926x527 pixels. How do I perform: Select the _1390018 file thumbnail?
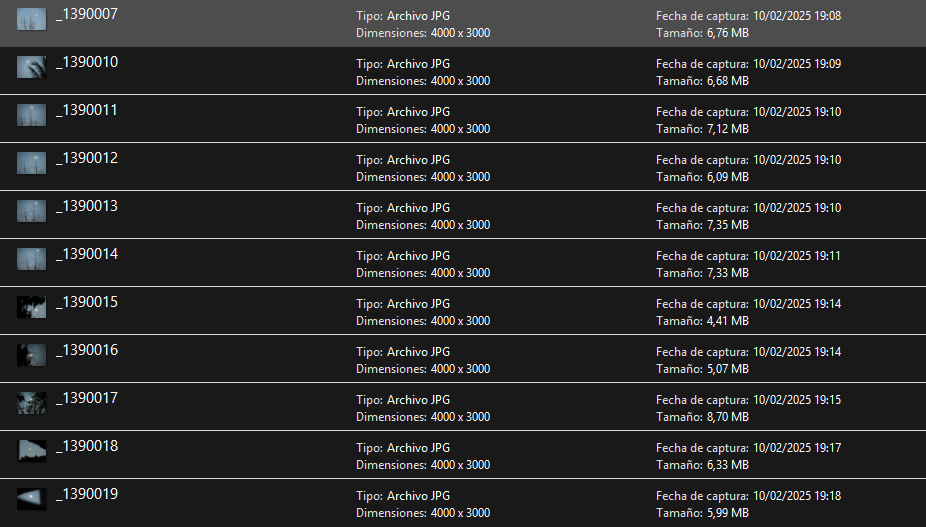click(31, 451)
